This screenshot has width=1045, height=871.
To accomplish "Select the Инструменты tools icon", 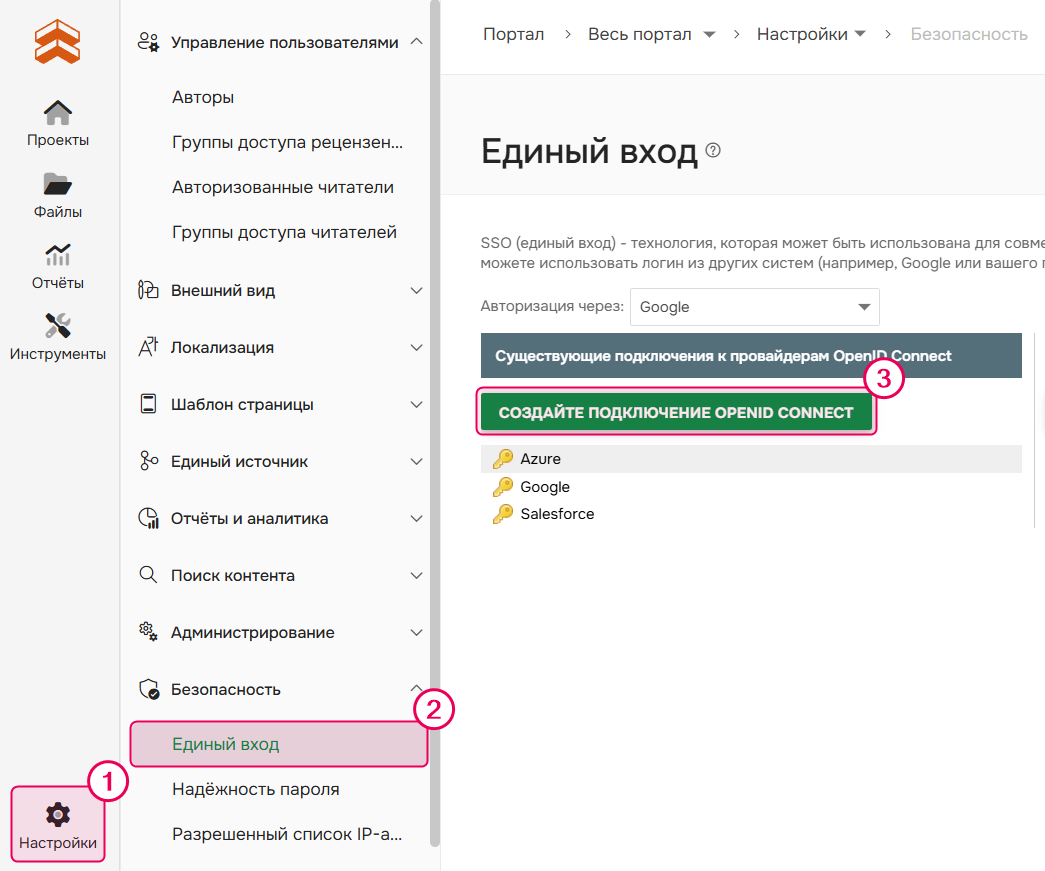I will click(57, 325).
